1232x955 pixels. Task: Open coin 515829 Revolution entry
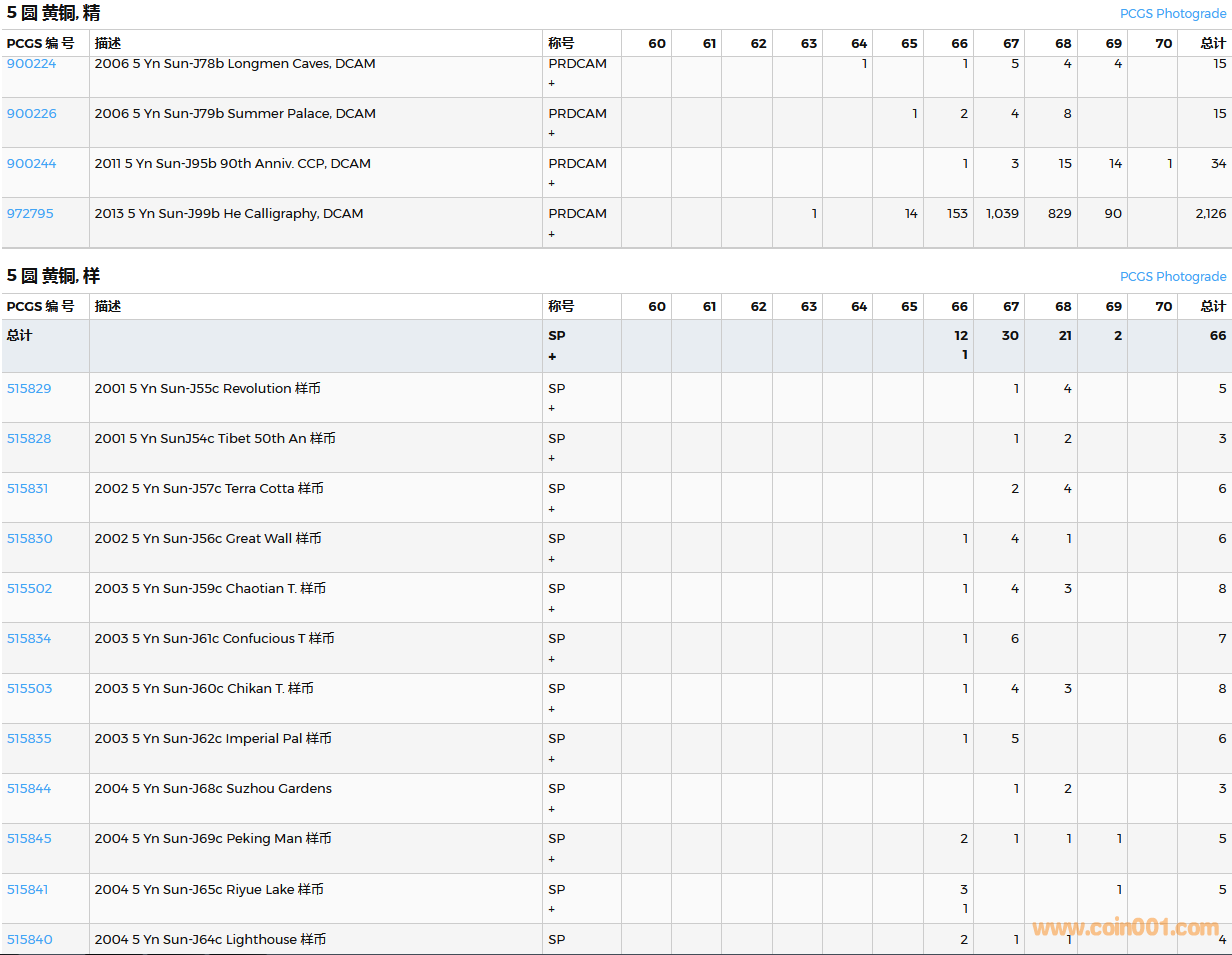tap(29, 389)
